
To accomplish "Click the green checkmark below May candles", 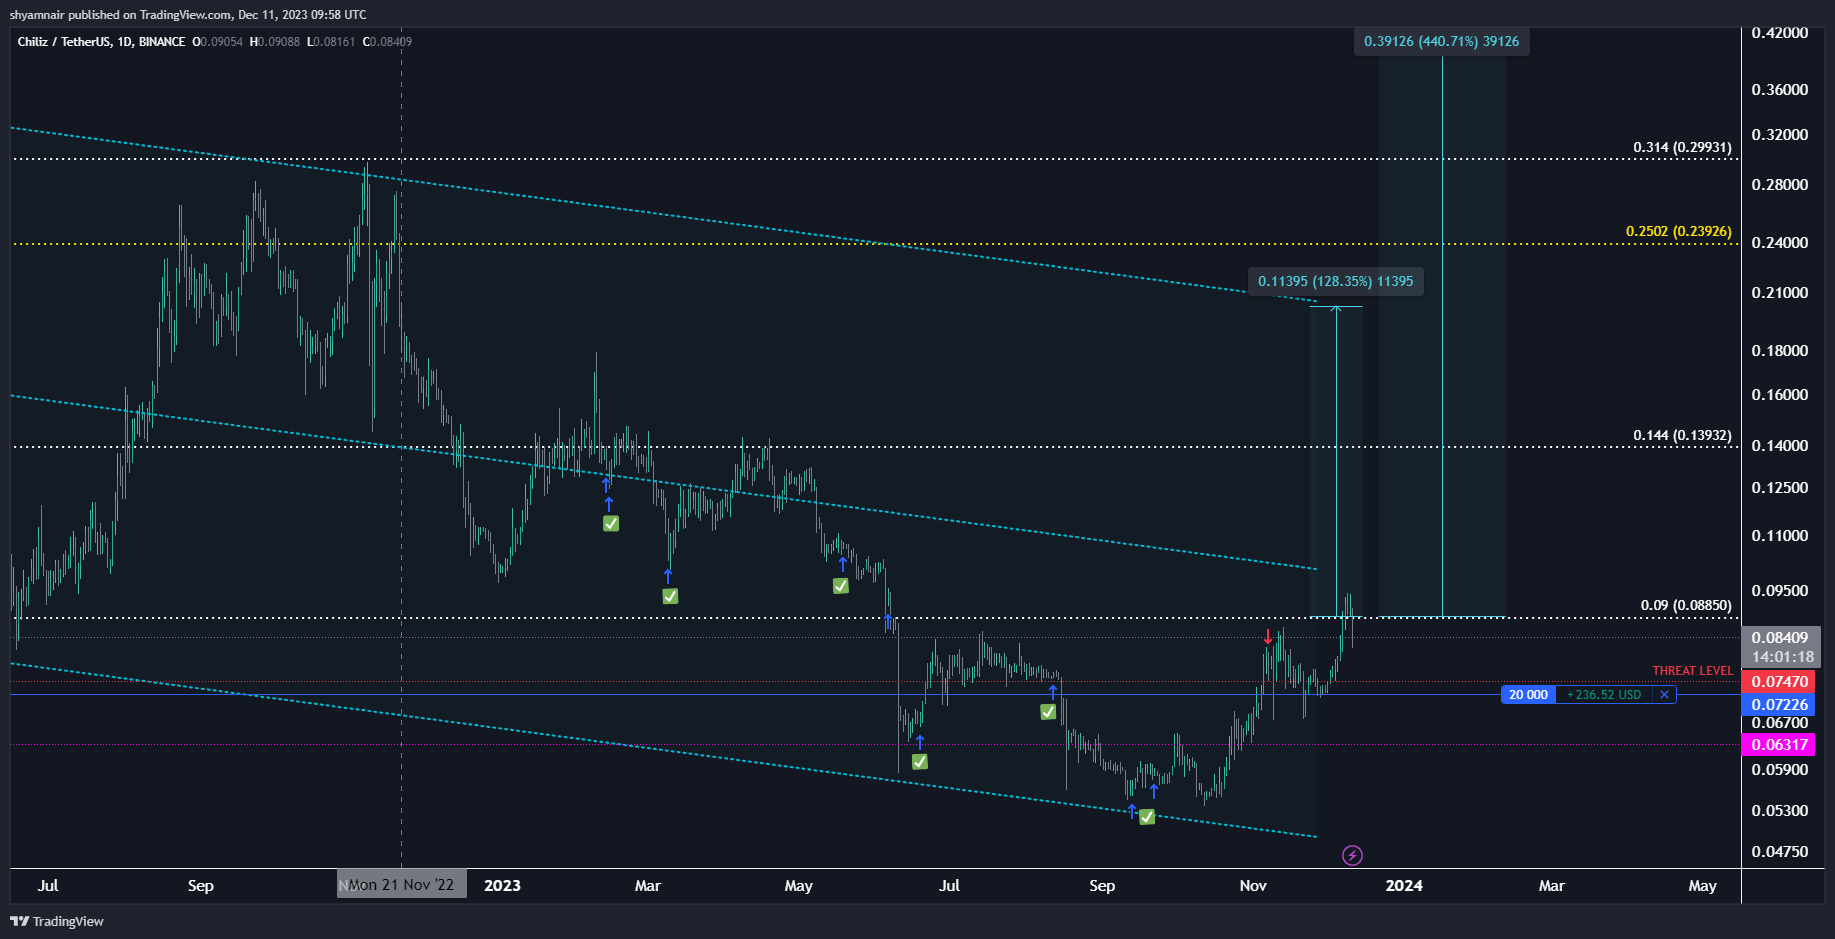I will coord(841,585).
